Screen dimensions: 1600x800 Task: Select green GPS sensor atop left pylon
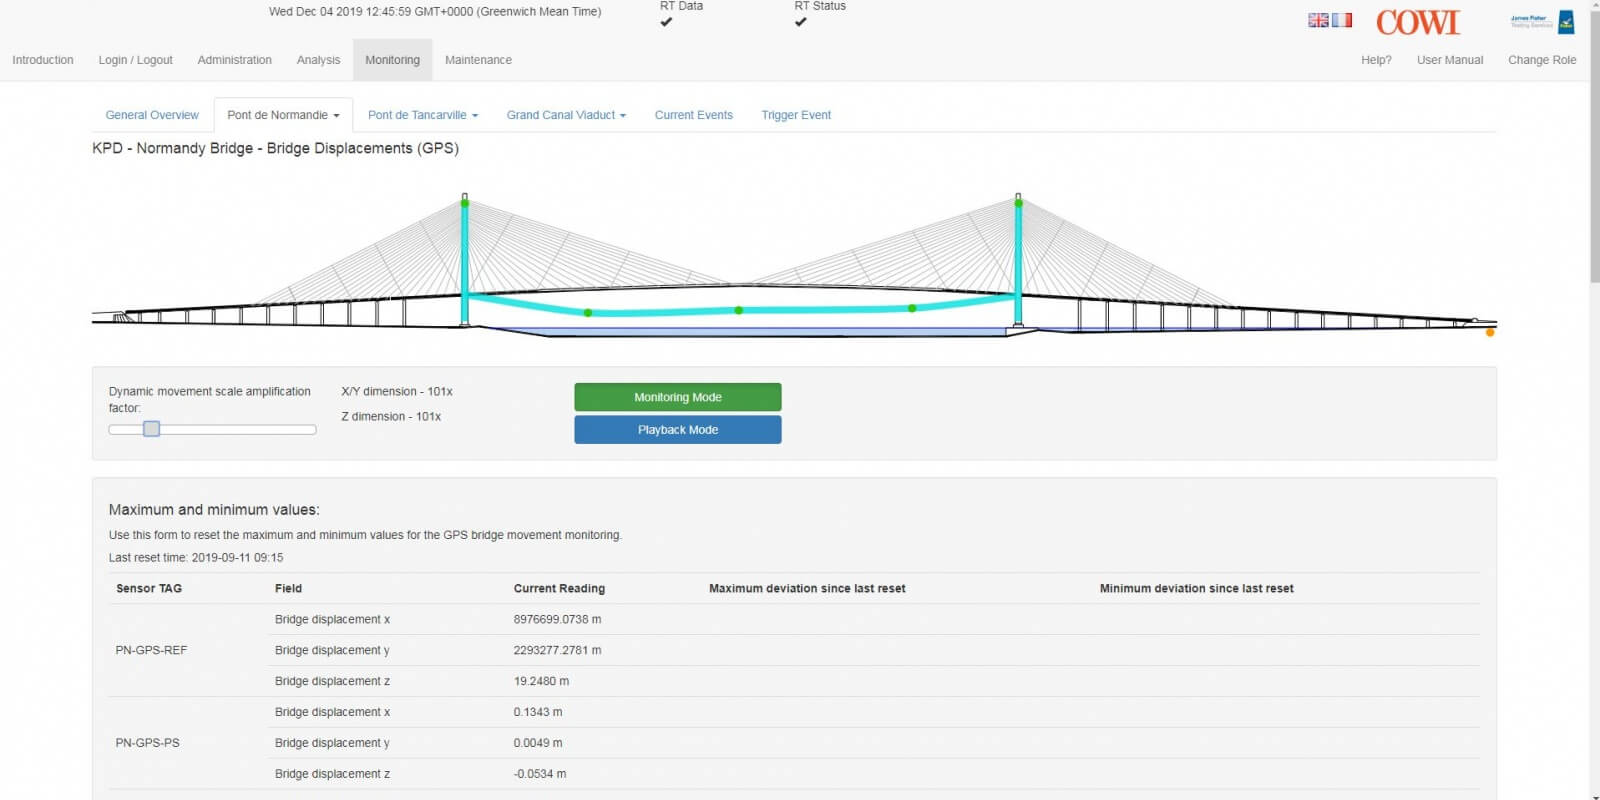(465, 203)
